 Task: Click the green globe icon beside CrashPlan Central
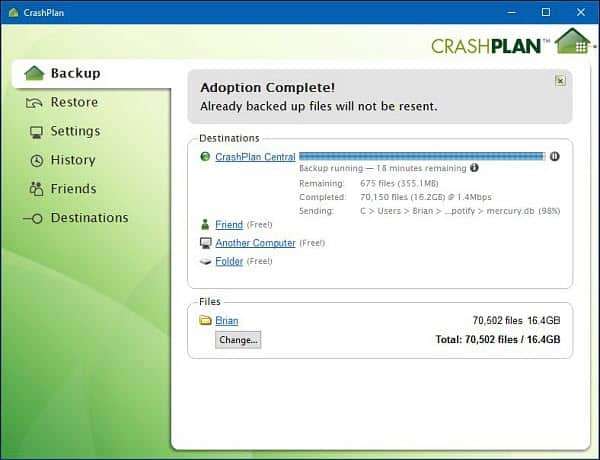(205, 156)
